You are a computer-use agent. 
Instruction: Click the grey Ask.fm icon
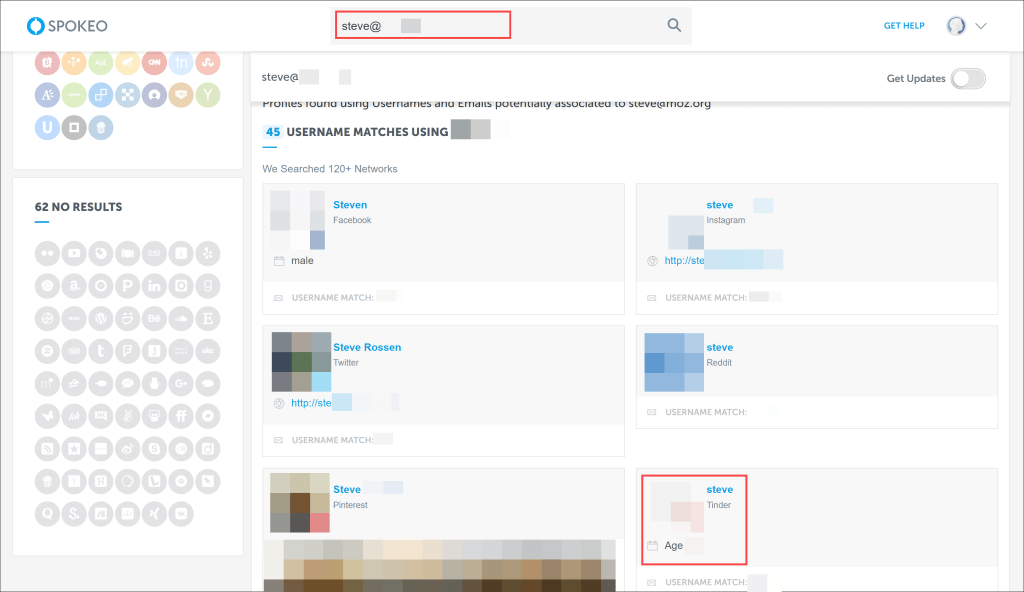pos(74,416)
